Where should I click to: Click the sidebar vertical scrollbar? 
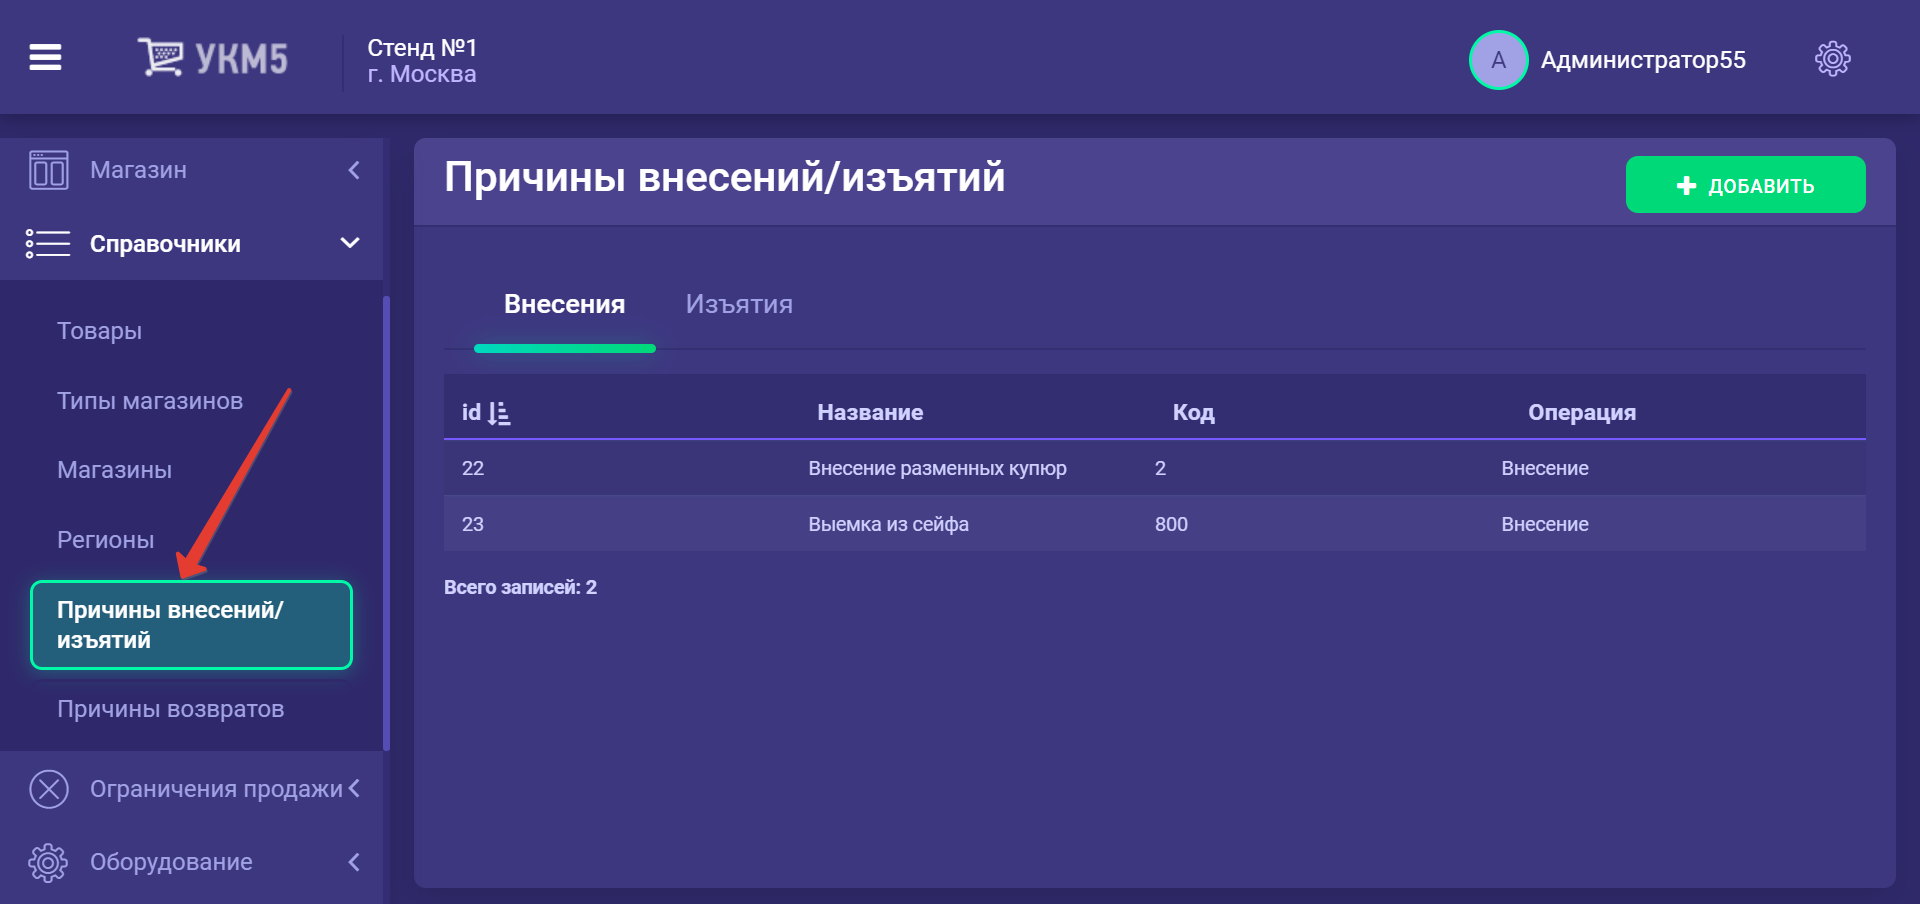point(386,520)
